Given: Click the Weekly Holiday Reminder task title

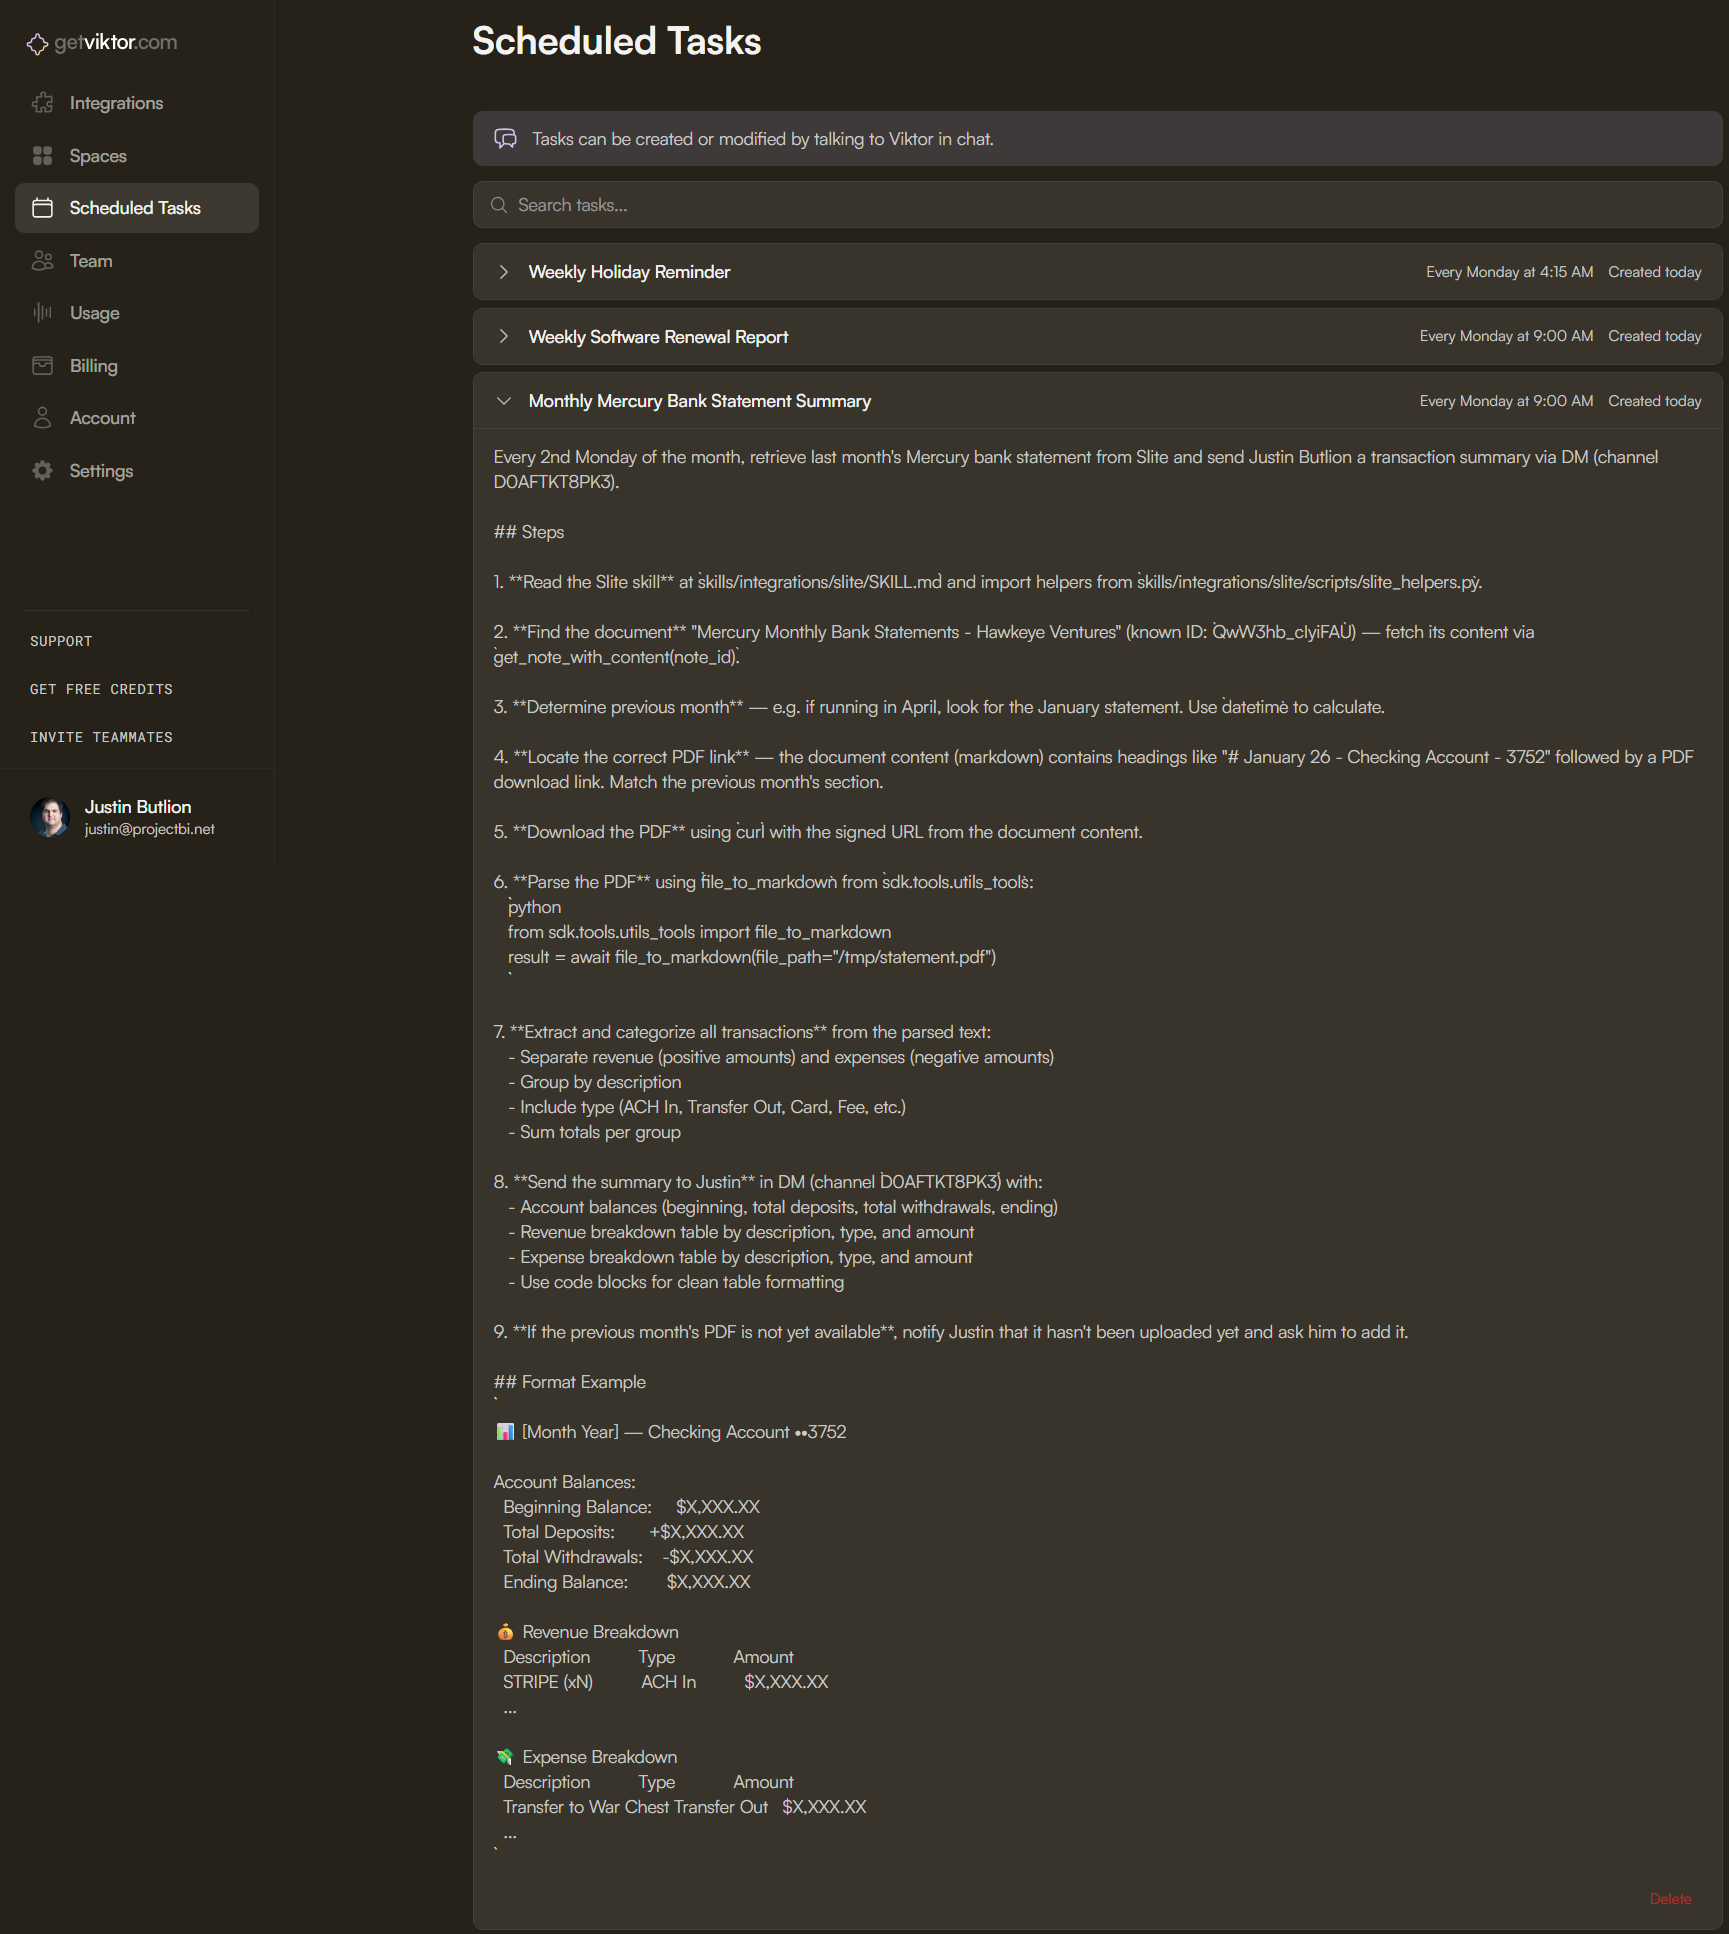Looking at the screenshot, I should pos(629,272).
